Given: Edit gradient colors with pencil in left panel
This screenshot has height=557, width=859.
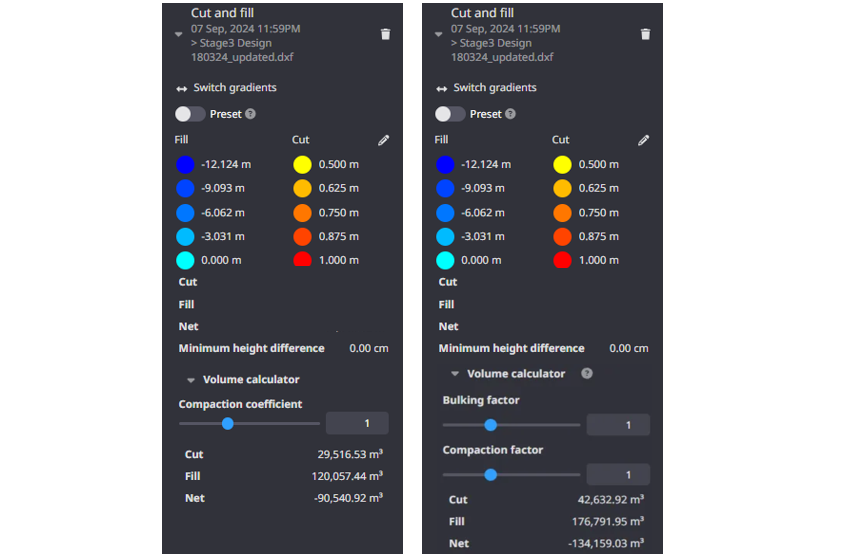Looking at the screenshot, I should (384, 140).
